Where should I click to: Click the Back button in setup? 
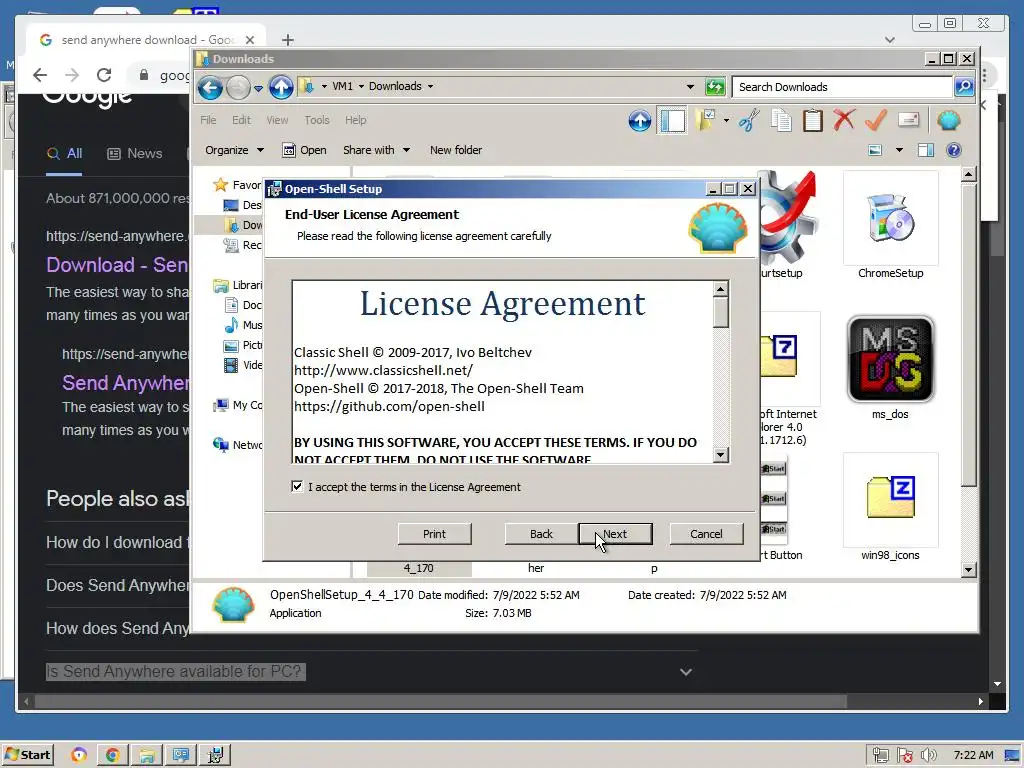pyautogui.click(x=541, y=534)
